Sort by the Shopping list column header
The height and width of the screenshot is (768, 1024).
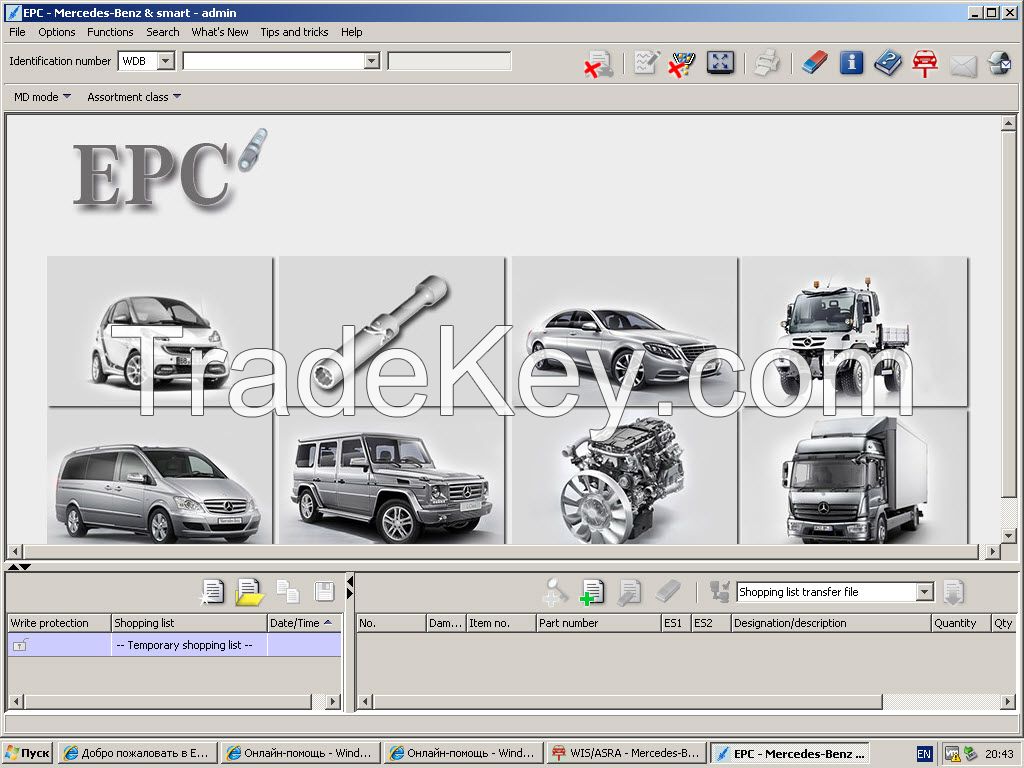click(x=189, y=623)
